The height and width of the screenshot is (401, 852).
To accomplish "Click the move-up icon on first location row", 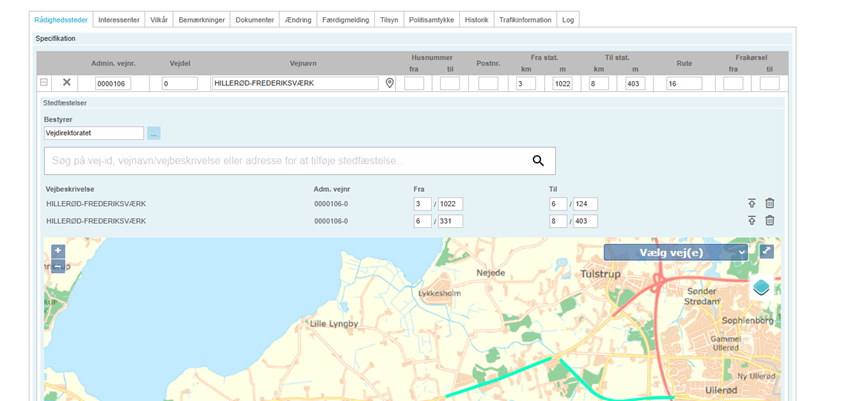I will [x=752, y=204].
